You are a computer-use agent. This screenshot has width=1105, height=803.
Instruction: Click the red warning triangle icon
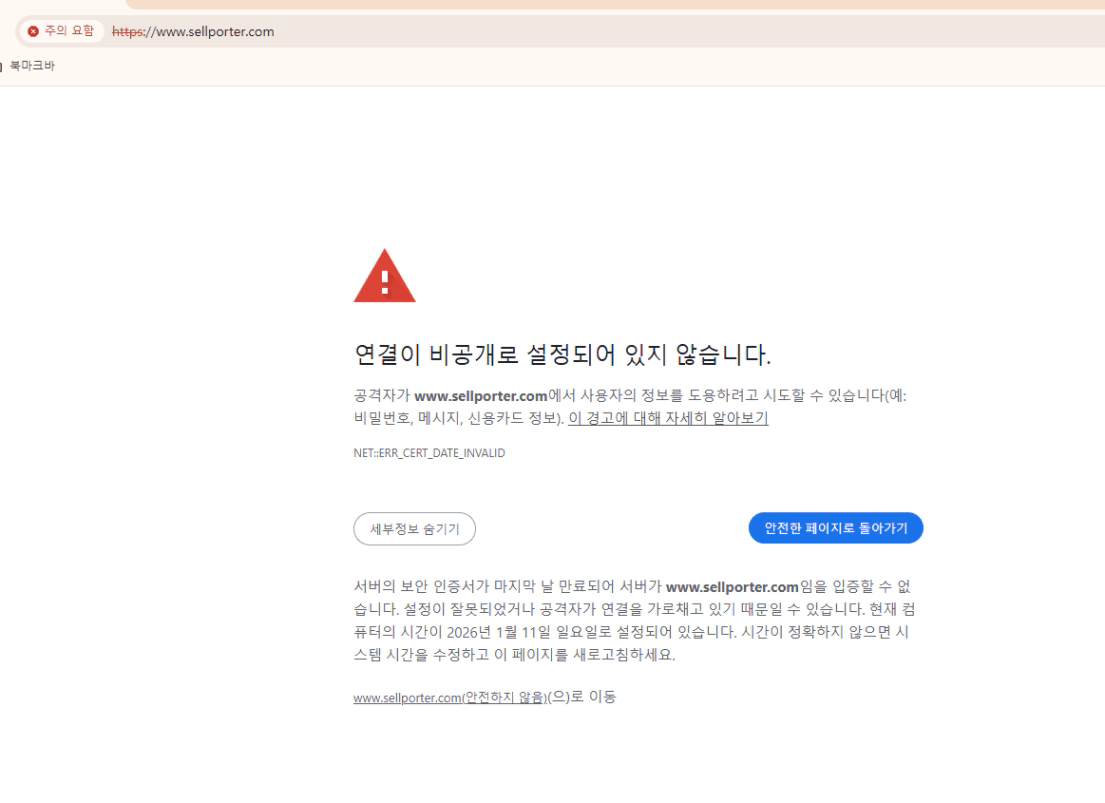385,276
